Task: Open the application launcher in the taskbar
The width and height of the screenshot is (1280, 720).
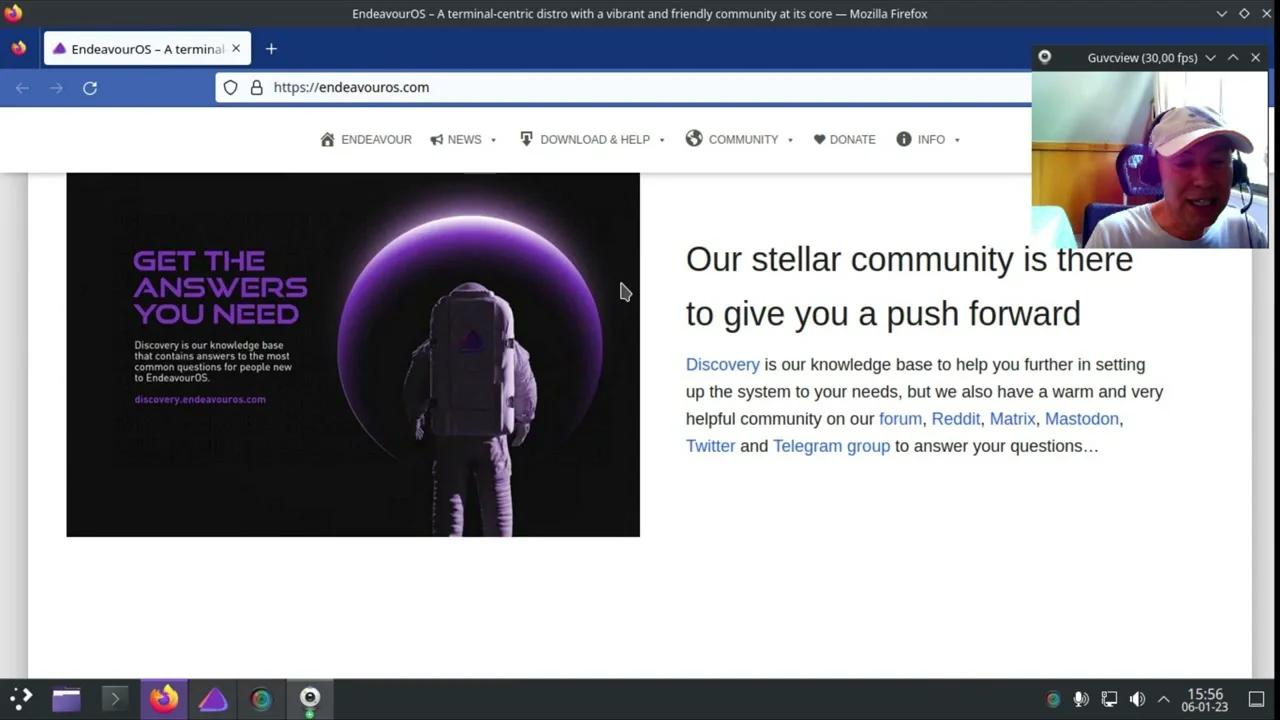Action: [20, 699]
